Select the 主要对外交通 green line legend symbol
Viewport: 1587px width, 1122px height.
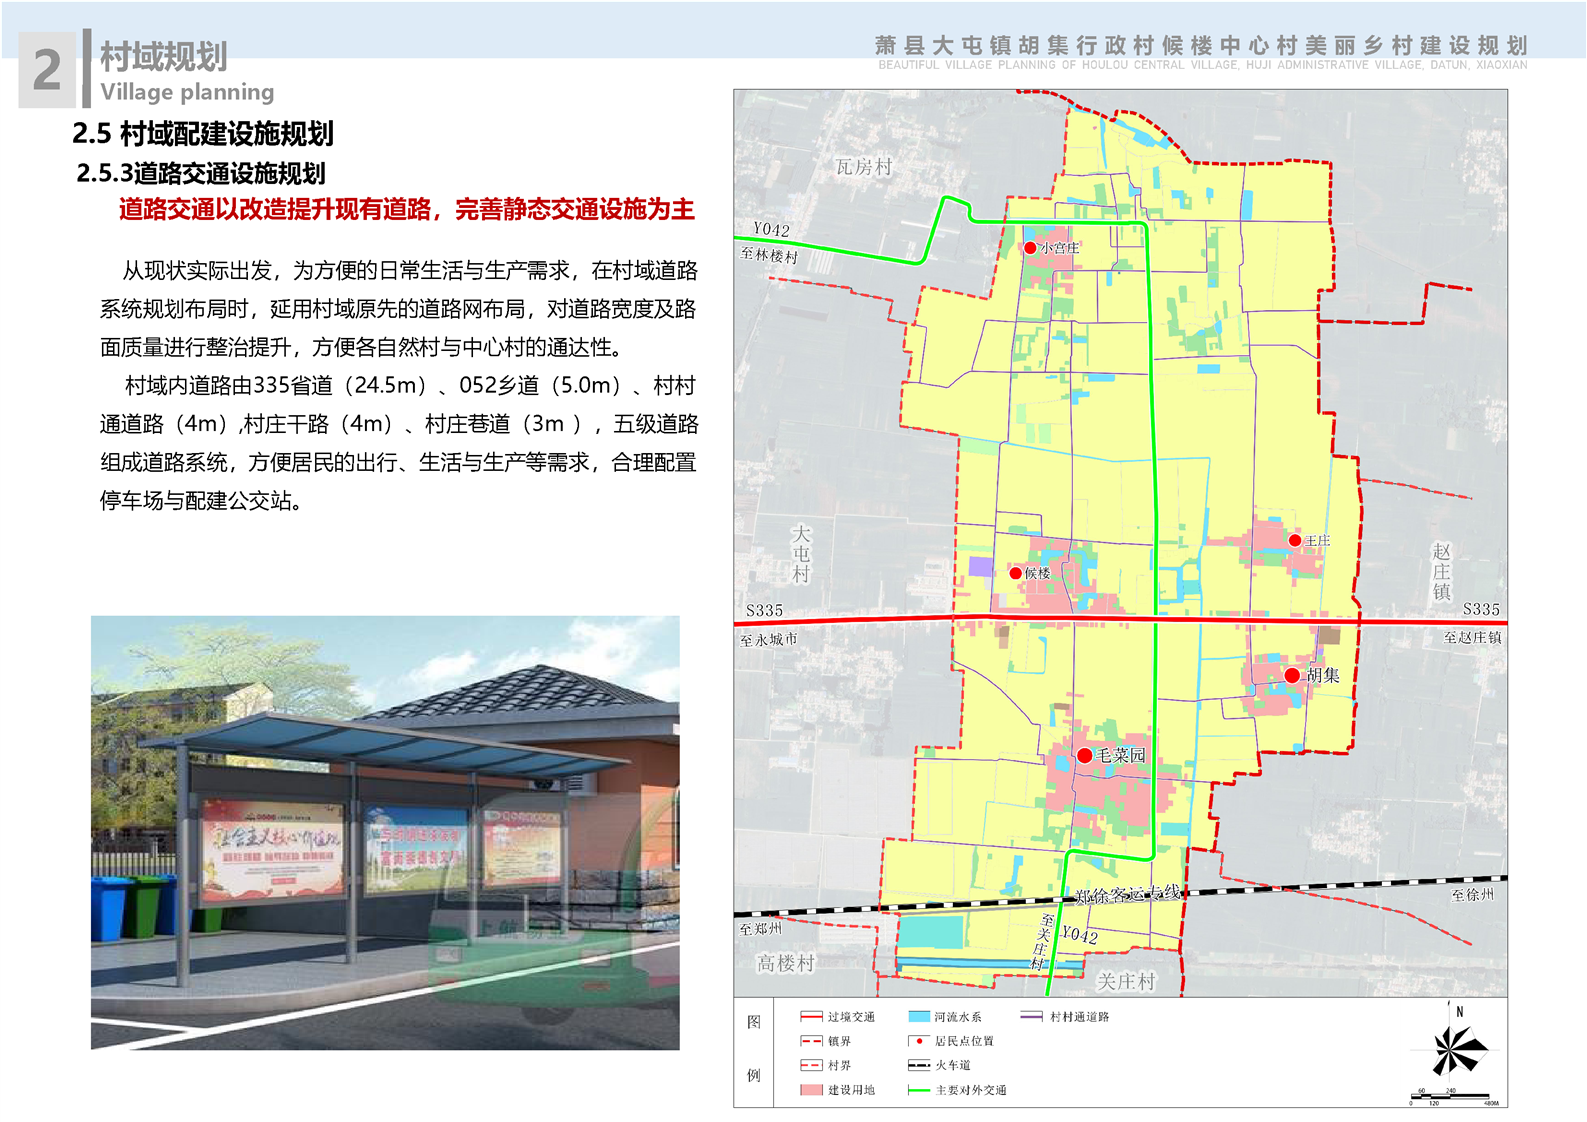(x=918, y=1090)
